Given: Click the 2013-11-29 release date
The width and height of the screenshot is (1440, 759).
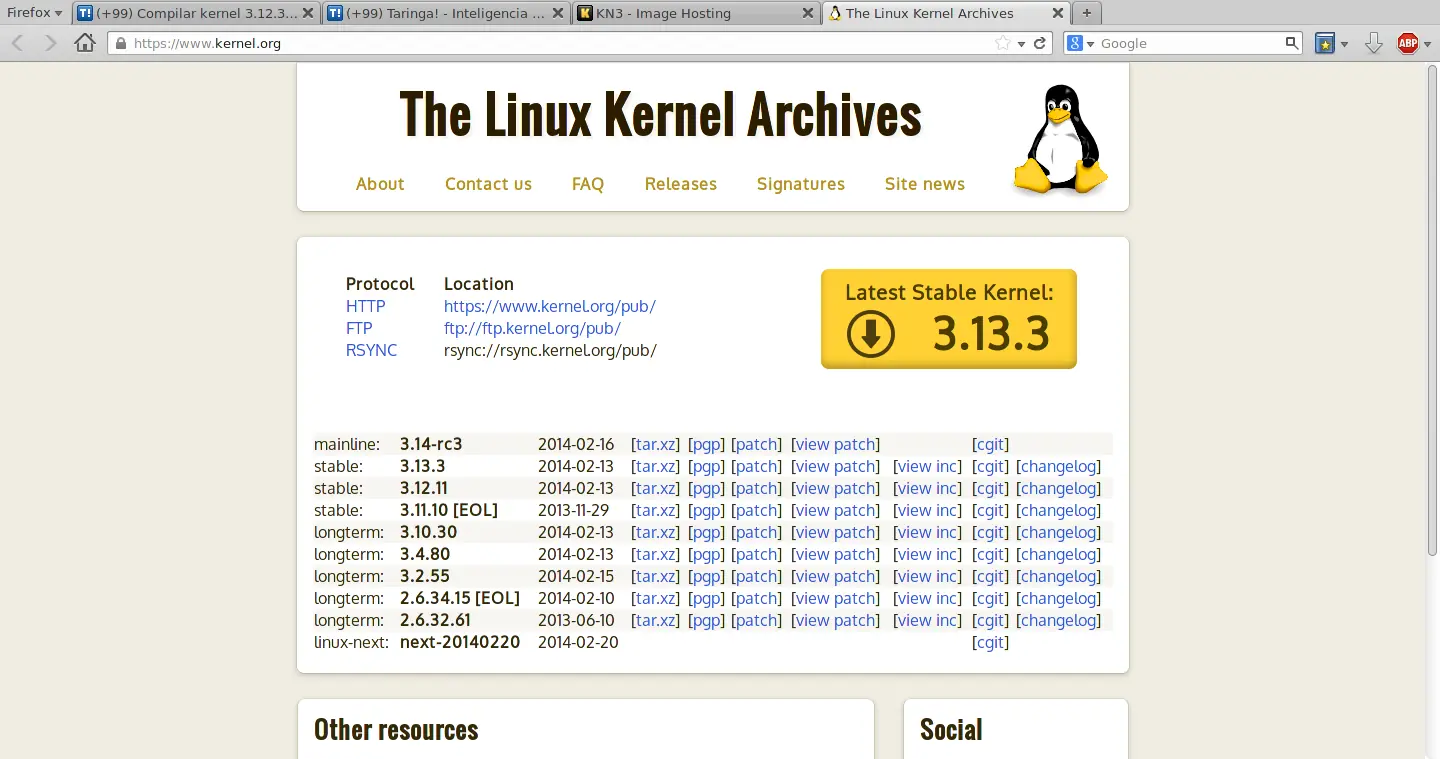Looking at the screenshot, I should (573, 510).
